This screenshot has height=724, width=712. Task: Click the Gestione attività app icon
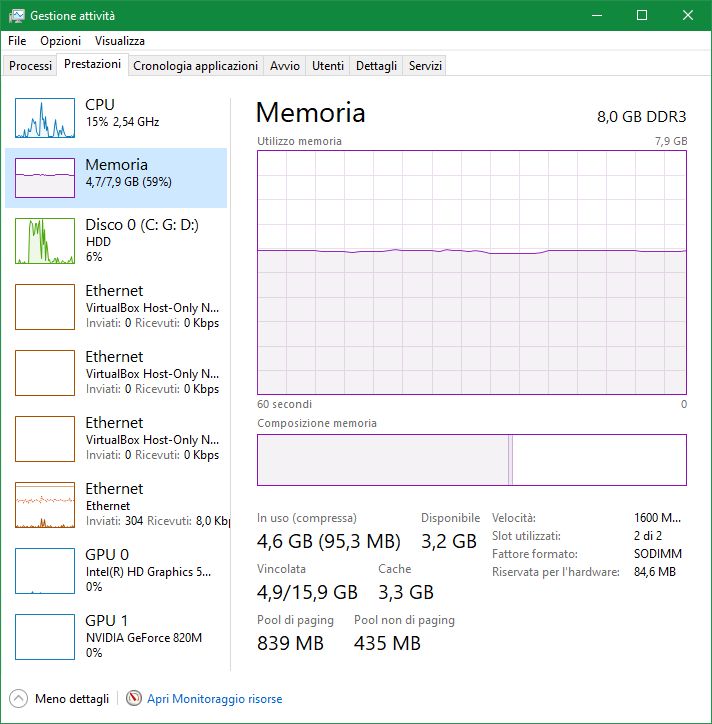[17, 16]
